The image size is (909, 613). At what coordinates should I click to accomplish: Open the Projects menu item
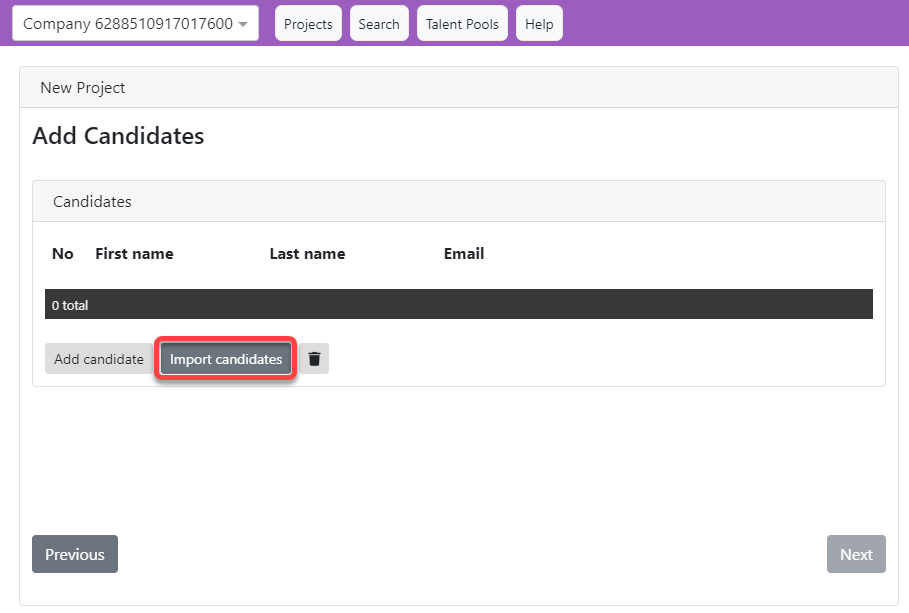[x=308, y=24]
